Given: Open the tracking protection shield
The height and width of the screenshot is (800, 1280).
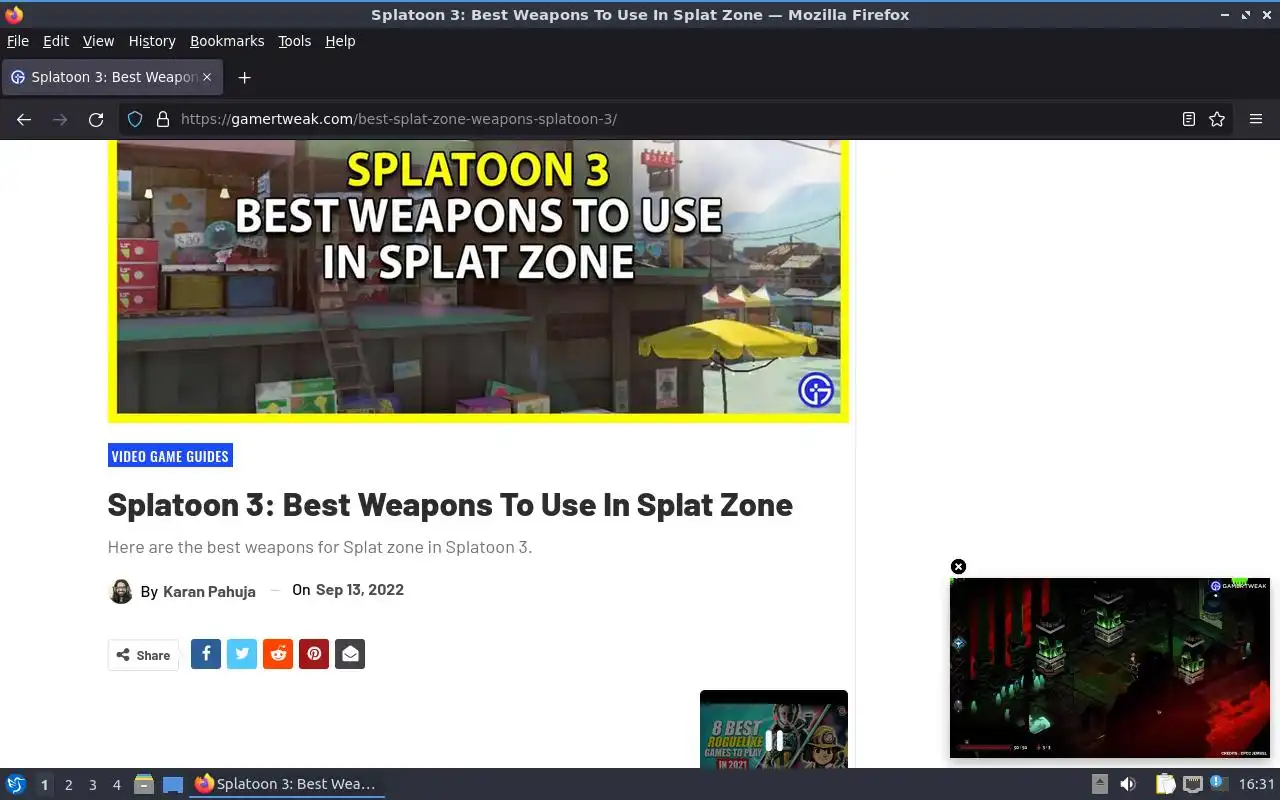Looking at the screenshot, I should pos(135,119).
